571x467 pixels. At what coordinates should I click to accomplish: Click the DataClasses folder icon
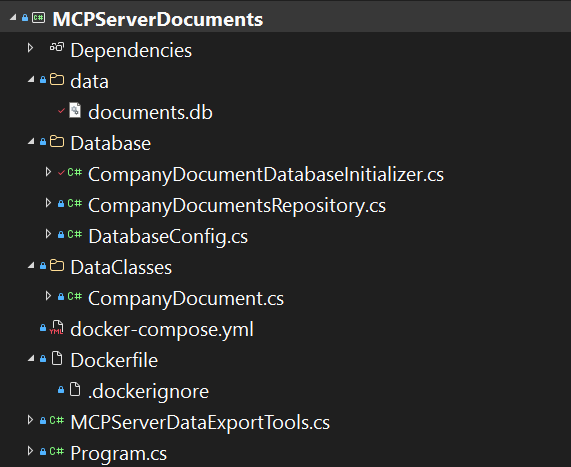point(57,265)
